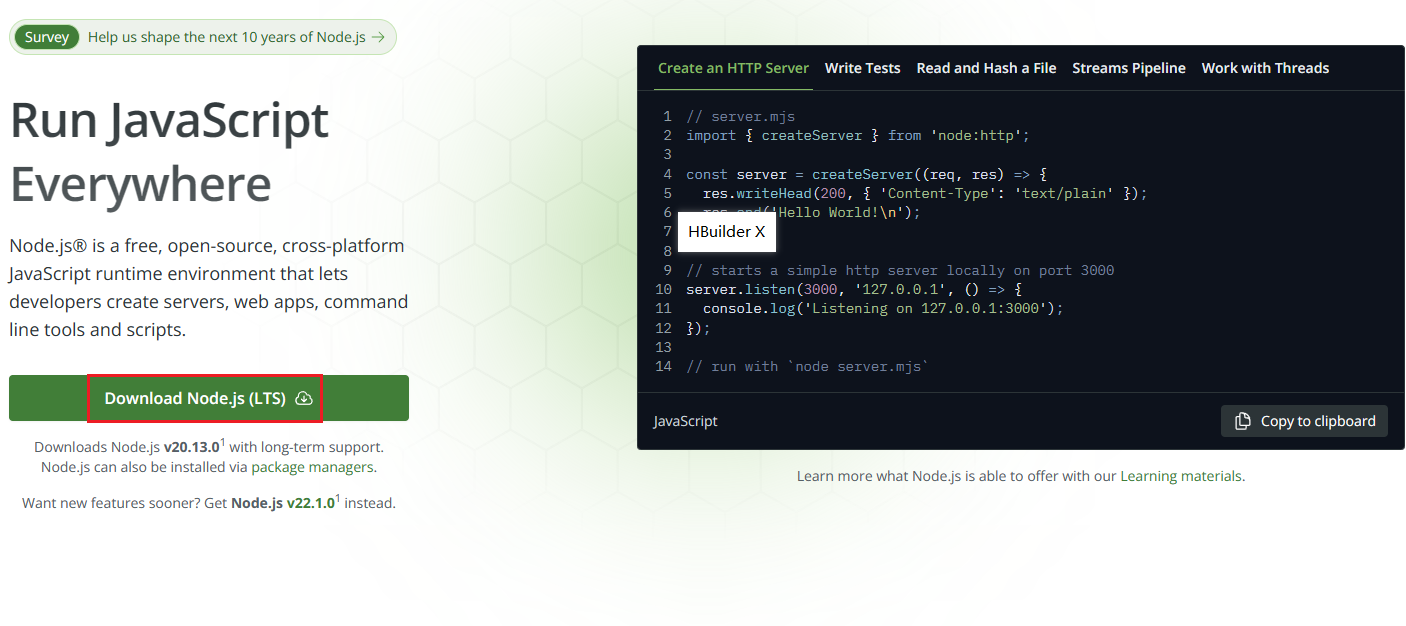Switch to Write Tests tab
This screenshot has width=1406, height=626.
point(862,68)
